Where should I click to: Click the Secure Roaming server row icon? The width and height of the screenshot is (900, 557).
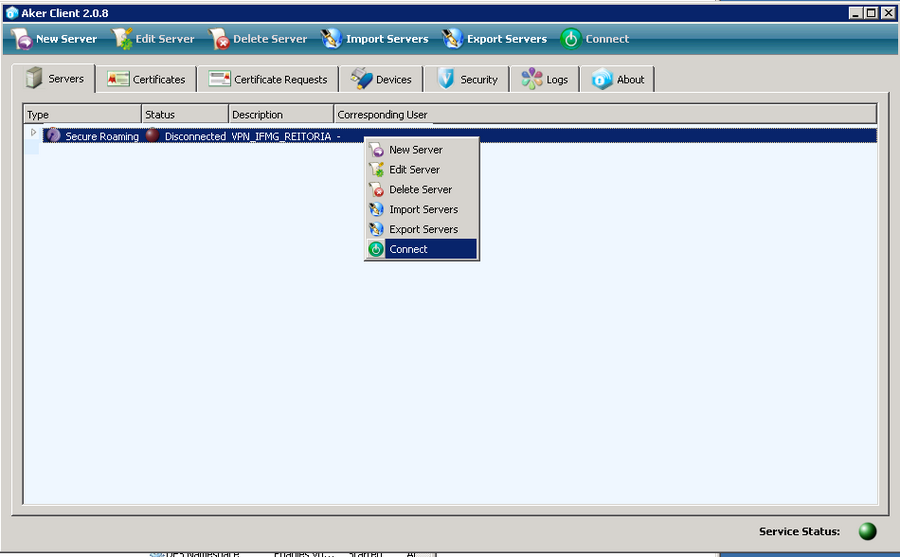coord(53,136)
